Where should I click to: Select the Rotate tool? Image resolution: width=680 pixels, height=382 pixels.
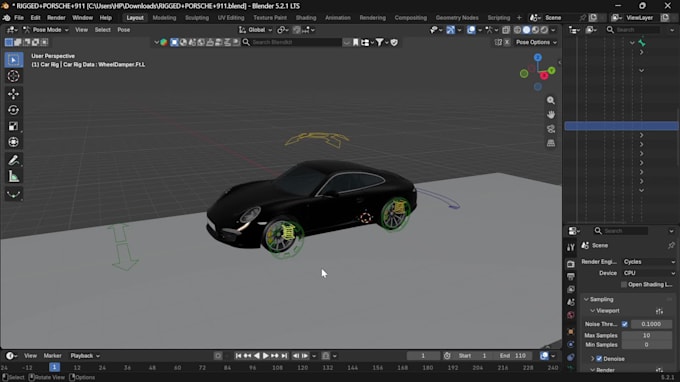13,110
